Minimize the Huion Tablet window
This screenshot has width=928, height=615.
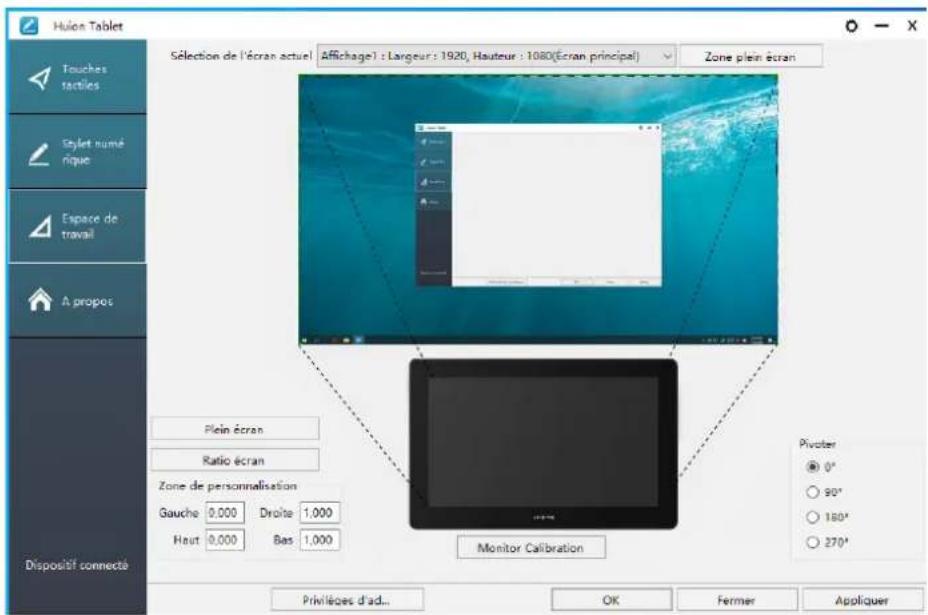click(x=882, y=26)
